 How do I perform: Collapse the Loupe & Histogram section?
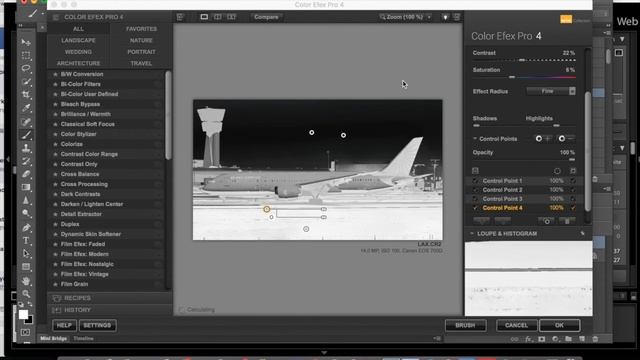coord(472,233)
